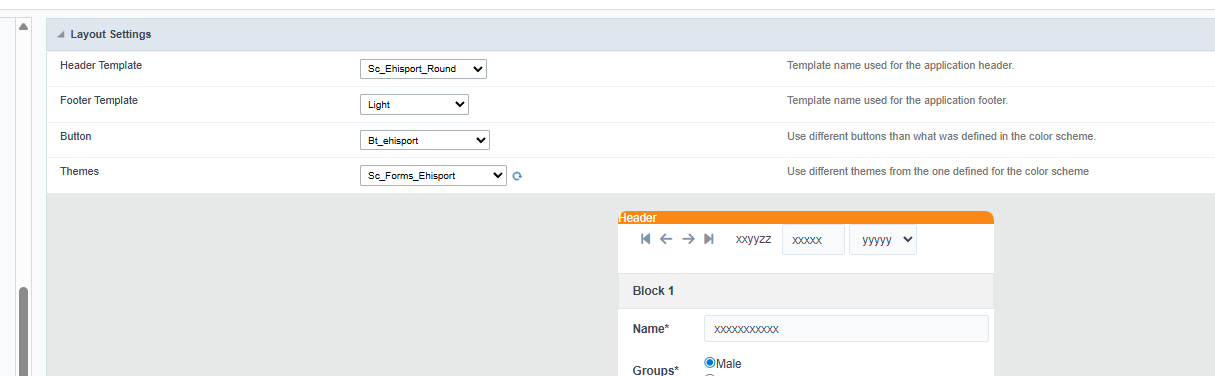Select the Male radio button
The image size is (1215, 376).
pos(710,363)
